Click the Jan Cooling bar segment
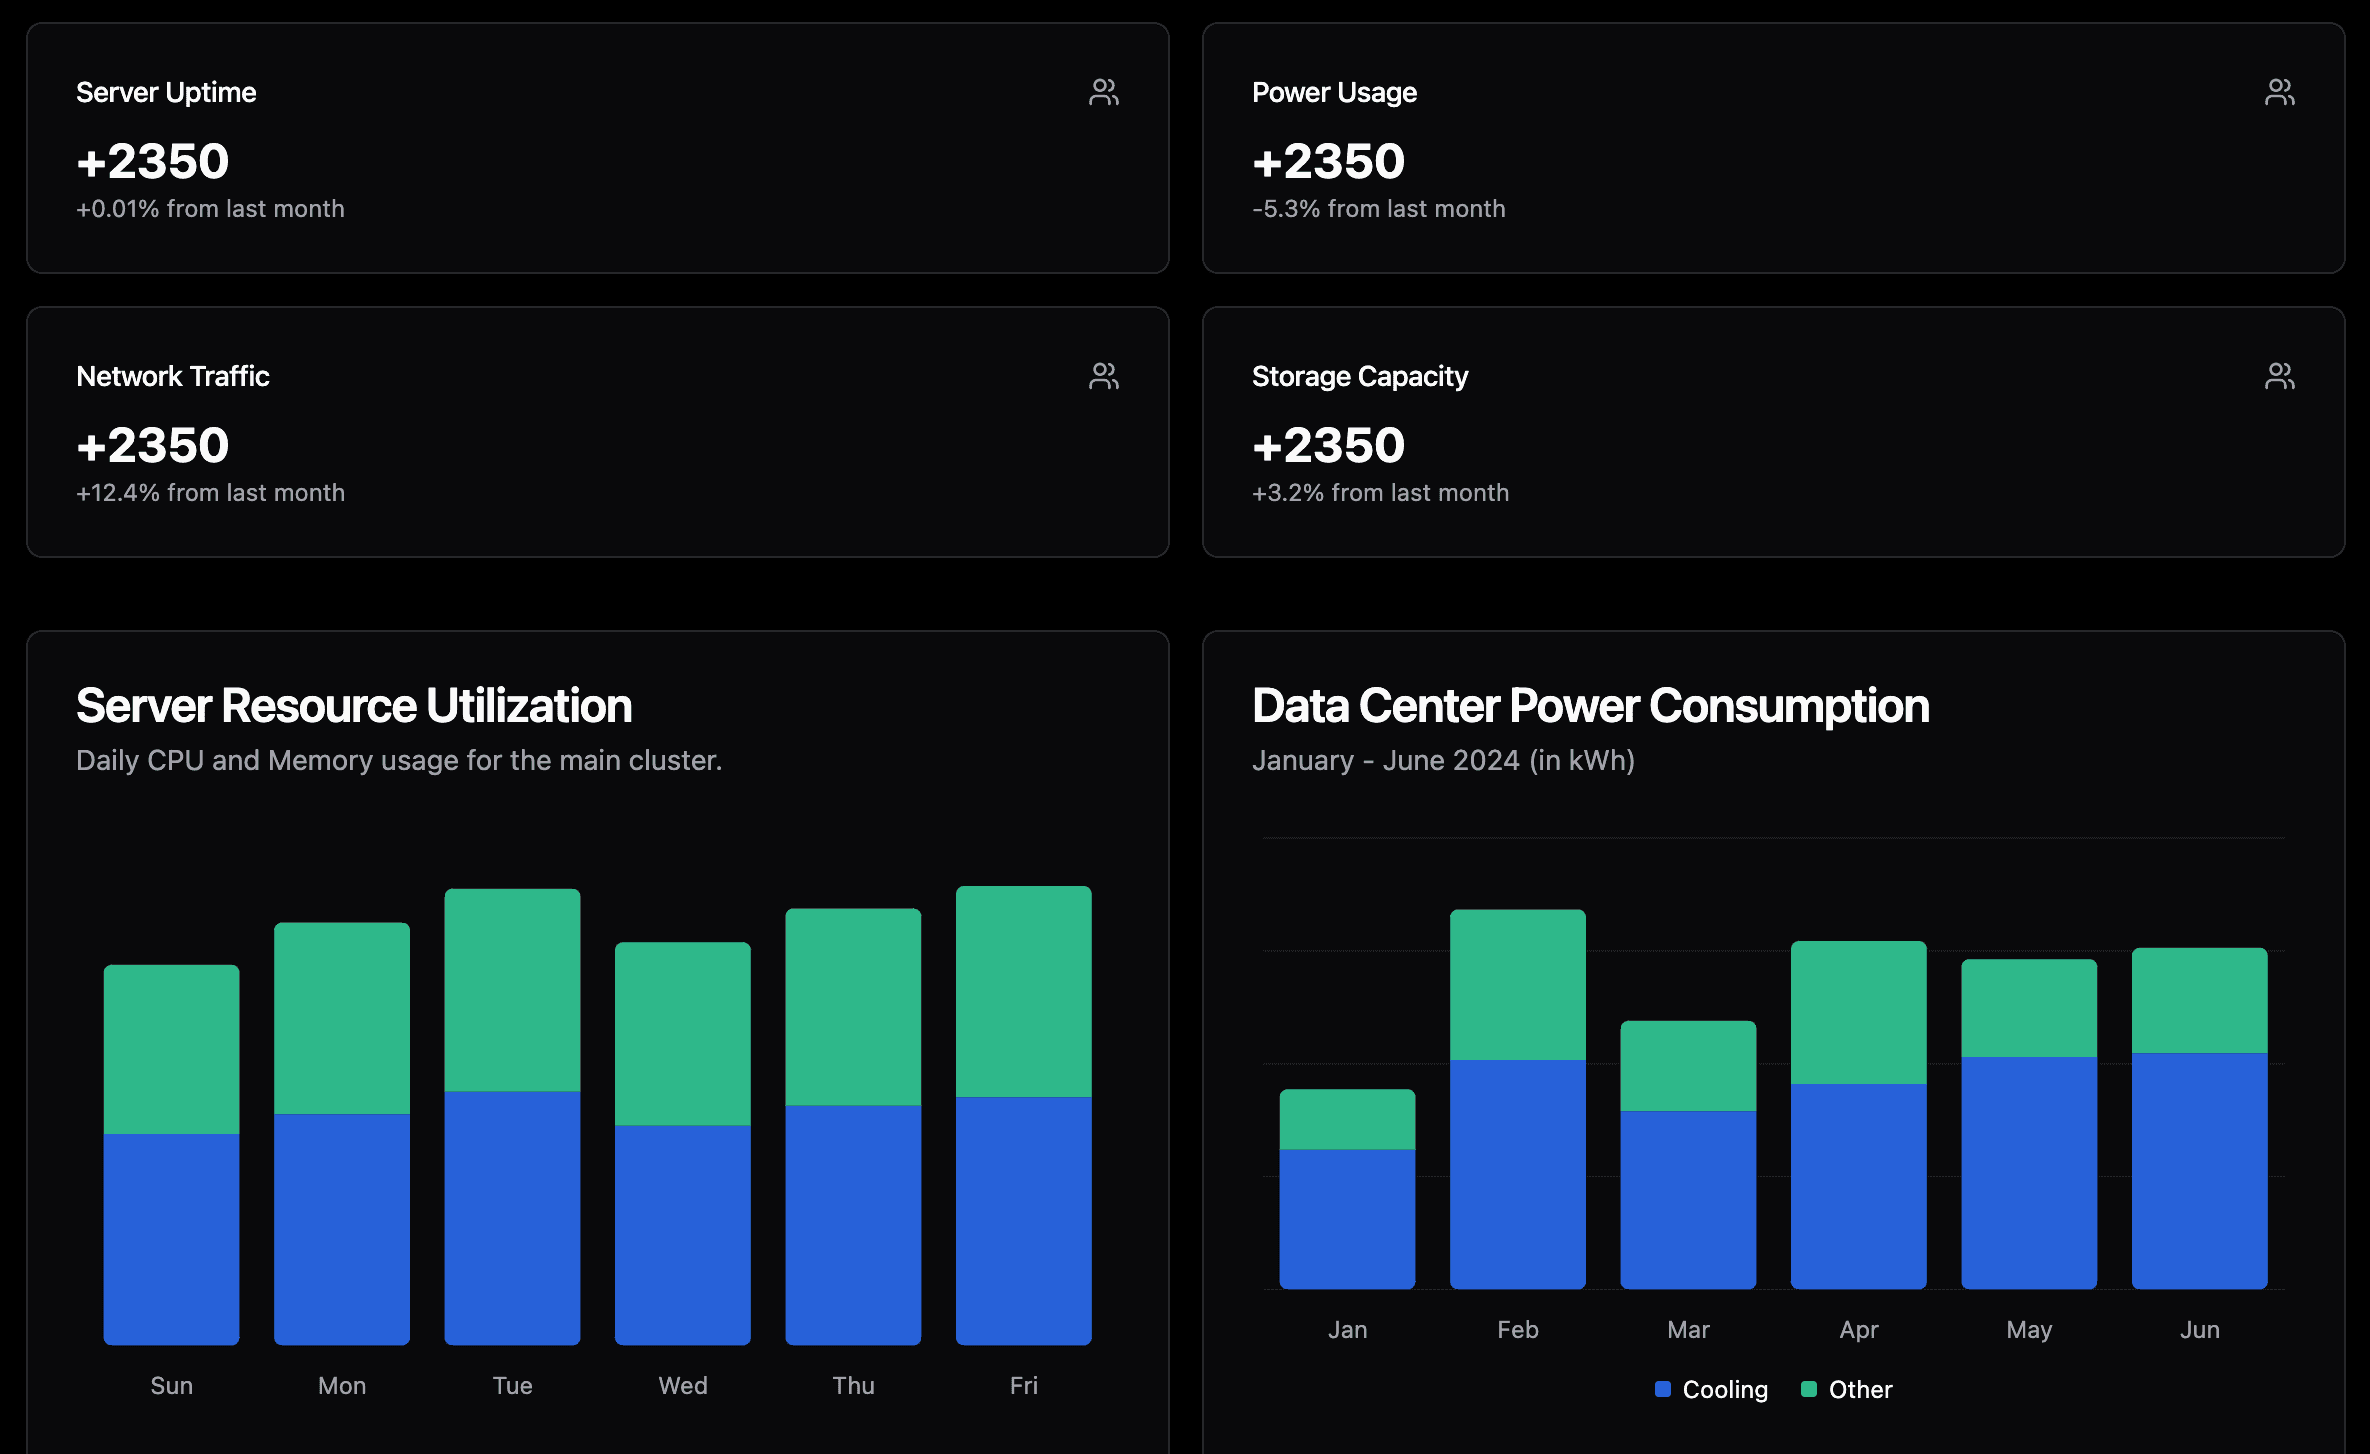Viewport: 2370px width, 1454px height. coord(1348,1219)
